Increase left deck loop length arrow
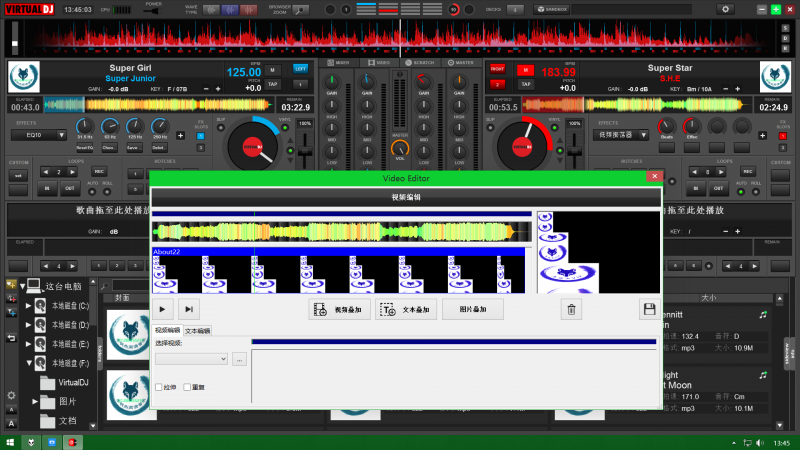 pyautogui.click(x=72, y=172)
